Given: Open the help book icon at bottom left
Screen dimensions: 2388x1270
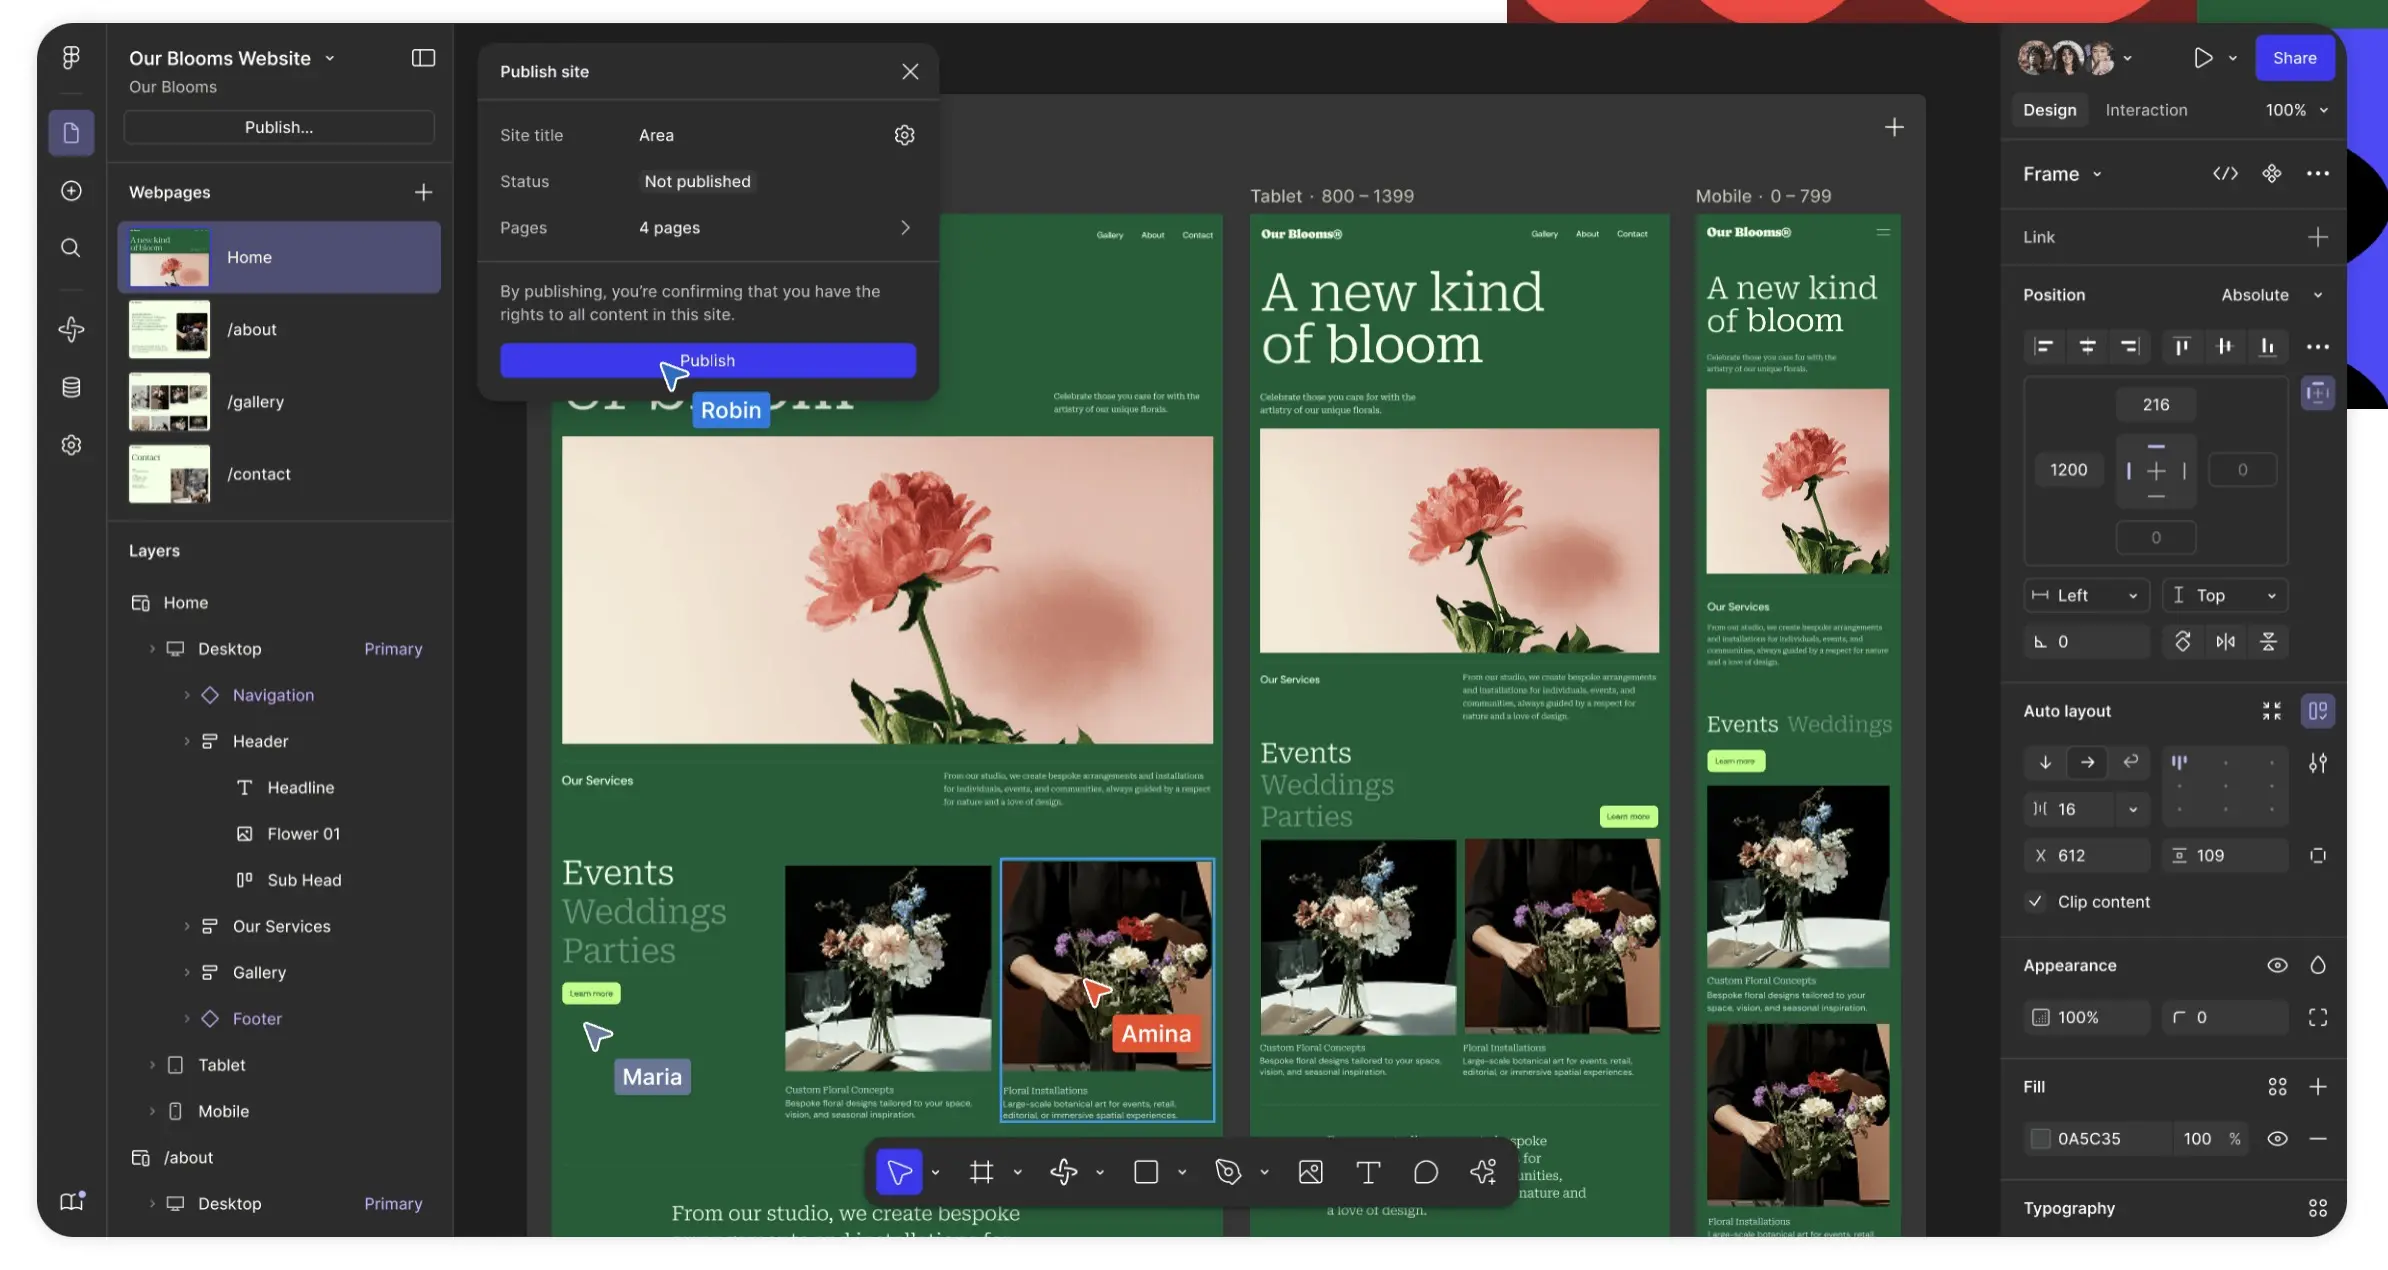Looking at the screenshot, I should click(72, 1201).
